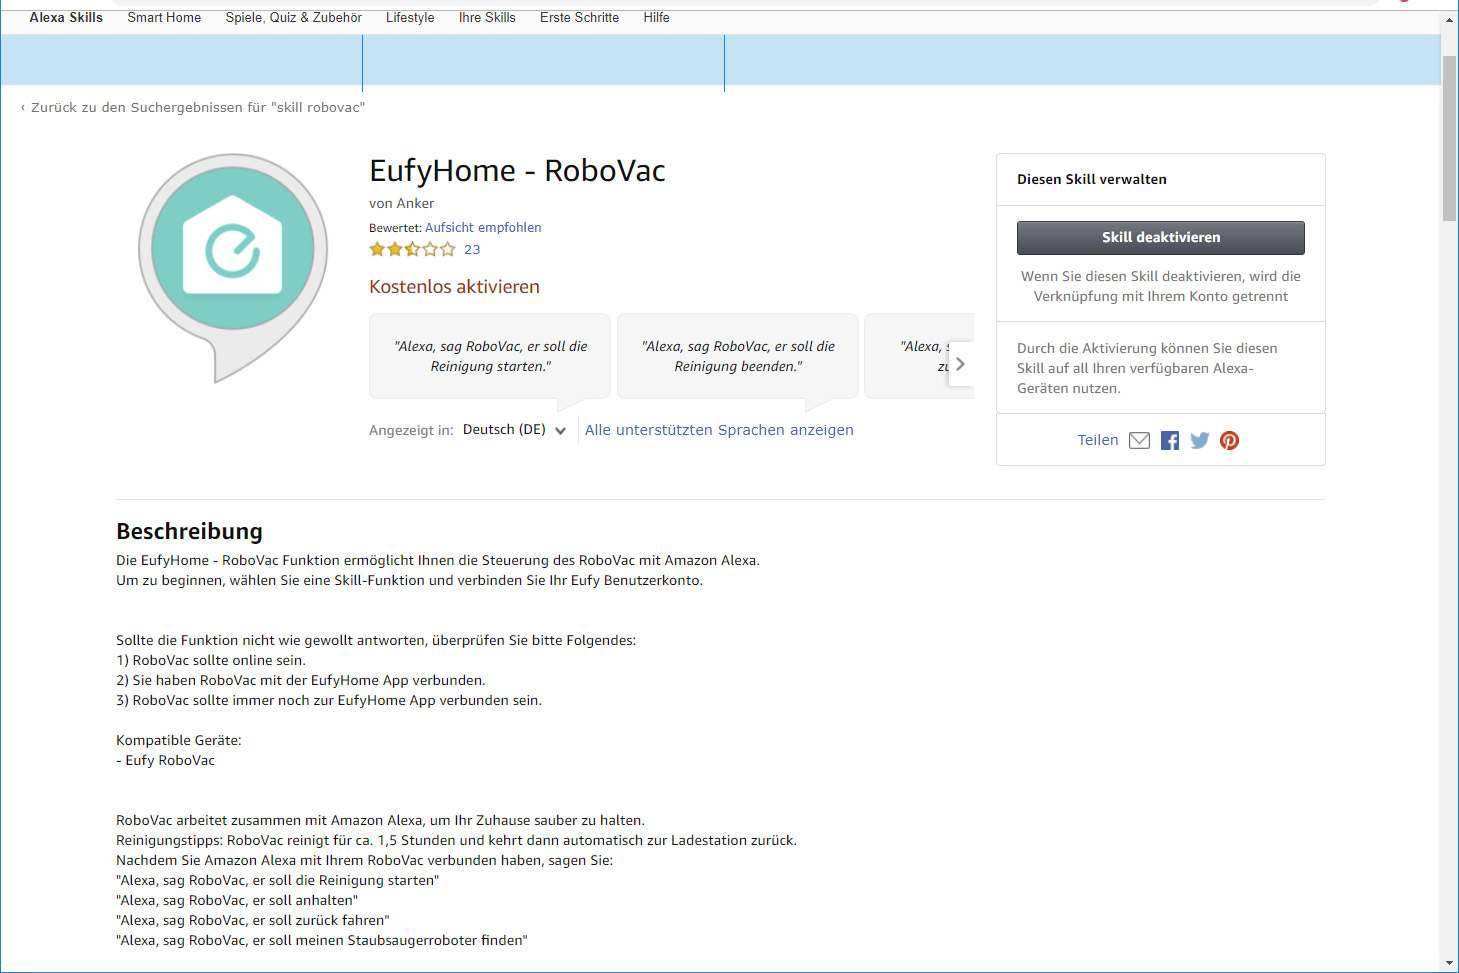The width and height of the screenshot is (1459, 973).
Task: Click the Diesen Skill verwalten heading
Action: (x=1092, y=179)
